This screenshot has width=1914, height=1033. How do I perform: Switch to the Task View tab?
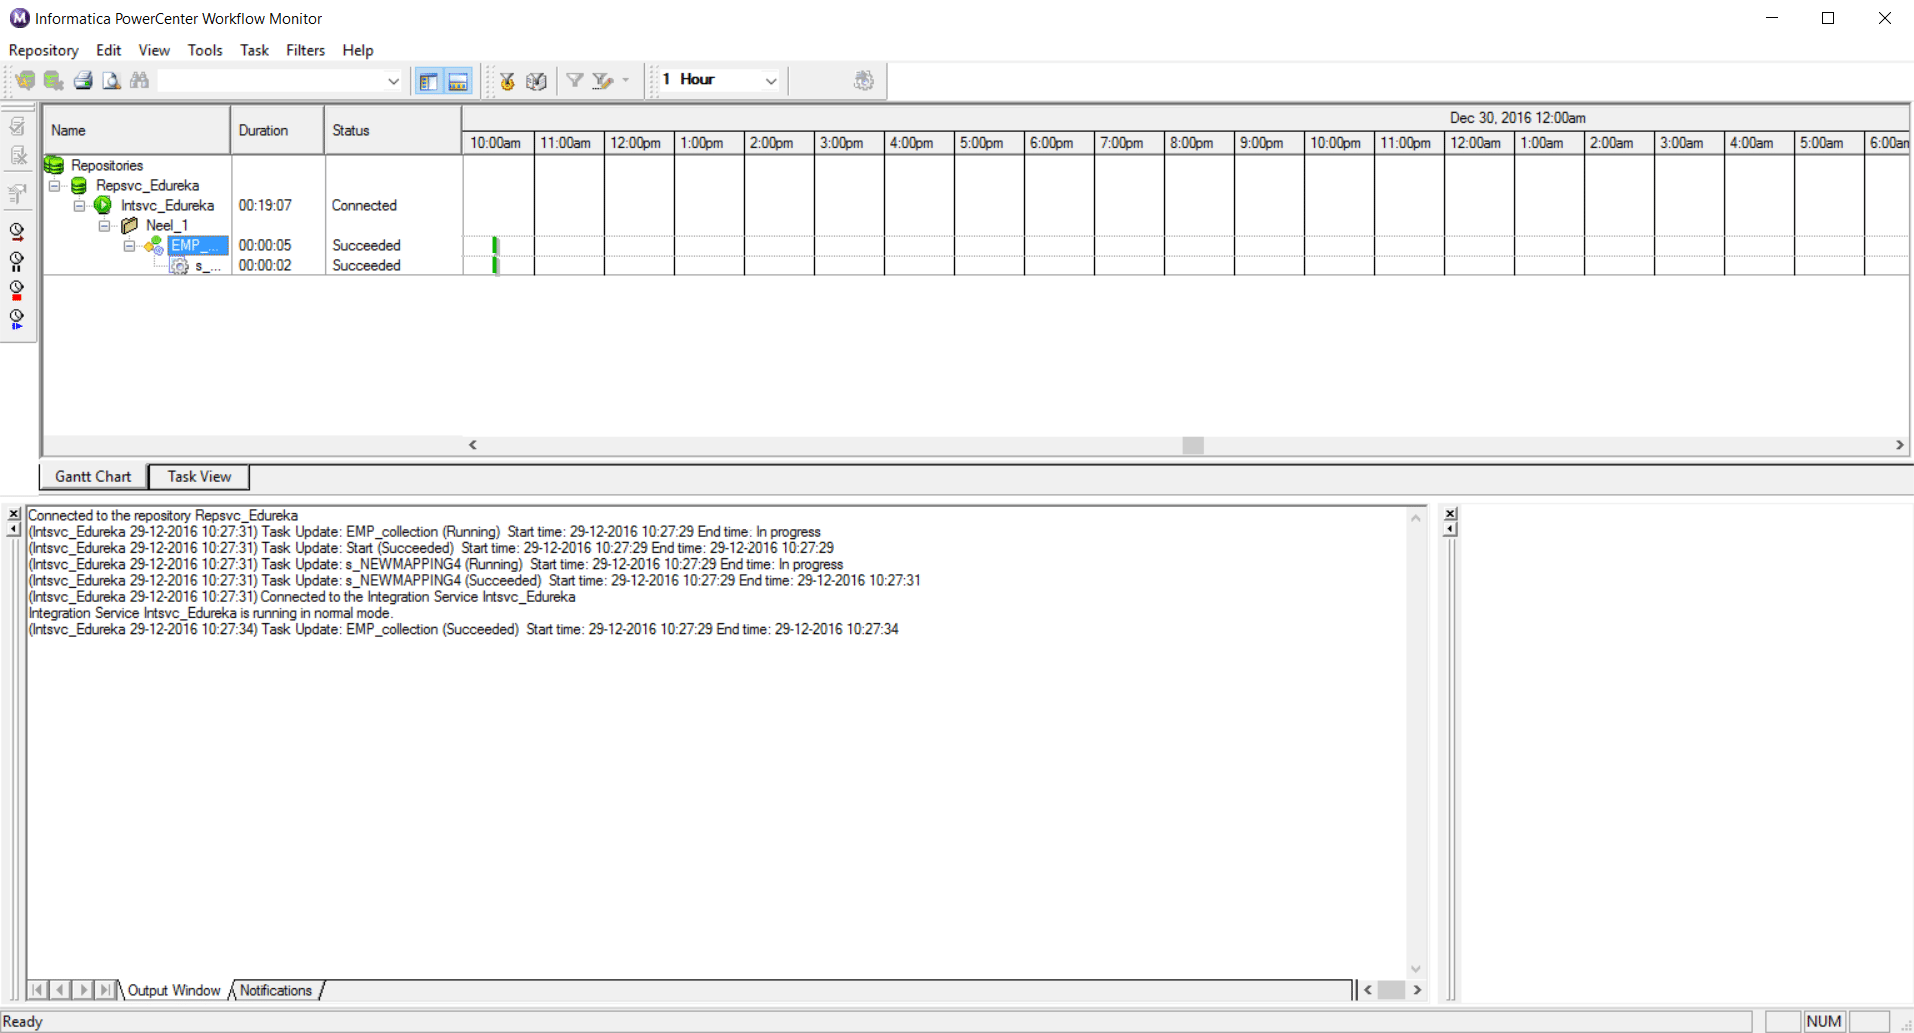[199, 476]
